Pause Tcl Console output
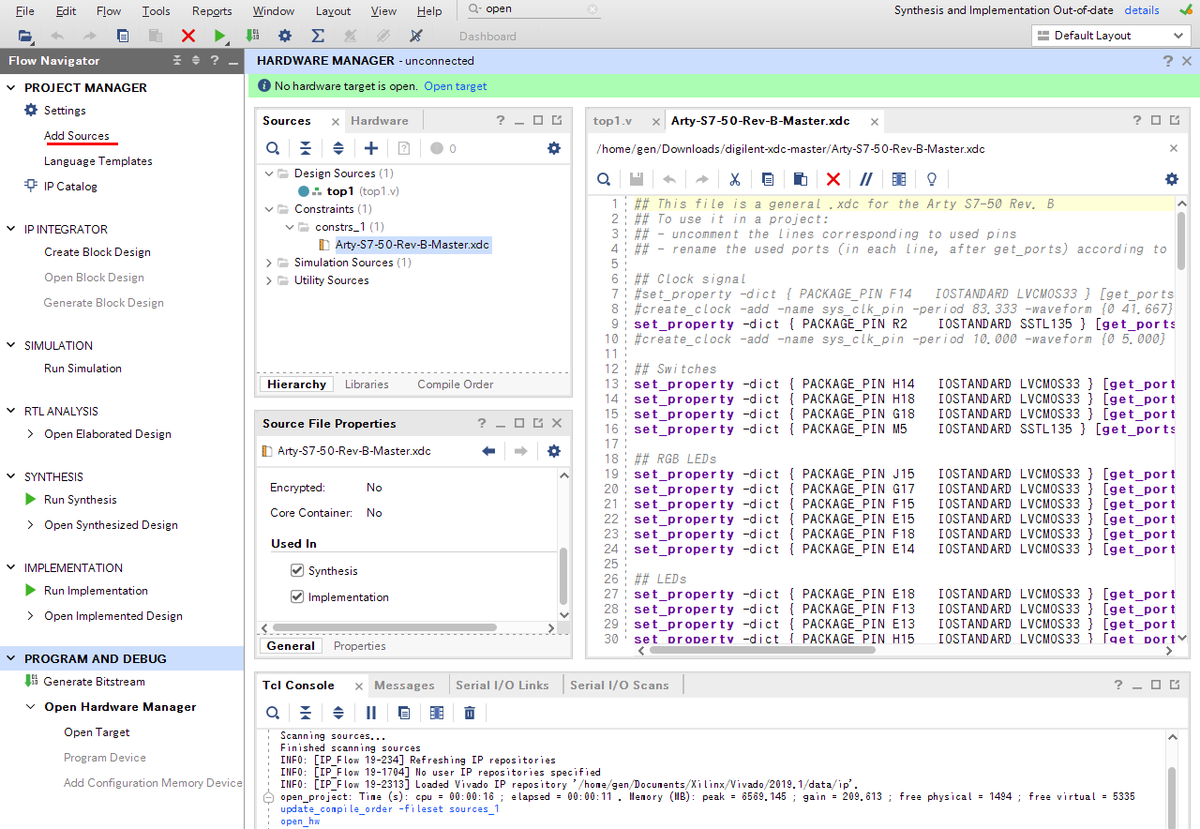Screen dimensions: 1200x829 (371, 713)
